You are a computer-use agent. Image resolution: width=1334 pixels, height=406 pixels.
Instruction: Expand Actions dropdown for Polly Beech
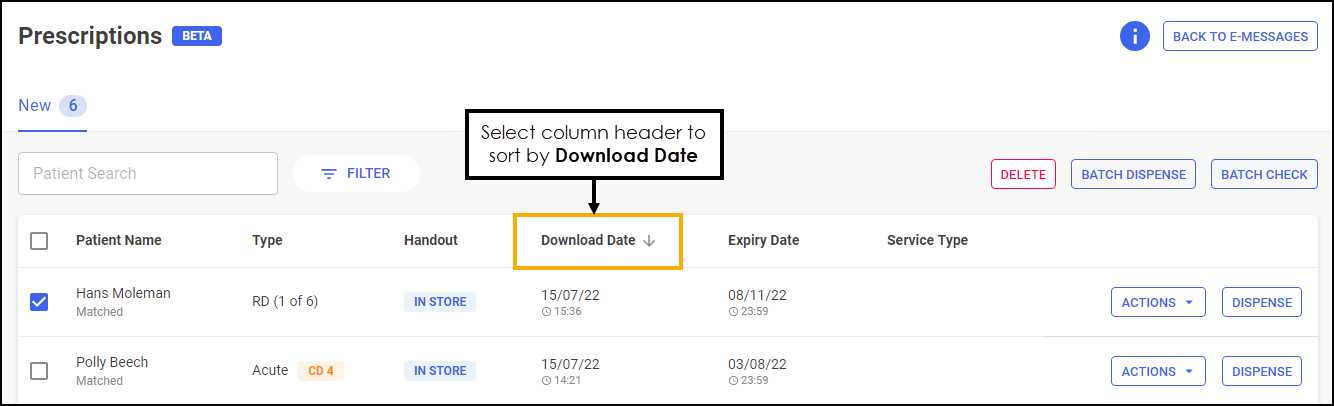pyautogui.click(x=1158, y=372)
